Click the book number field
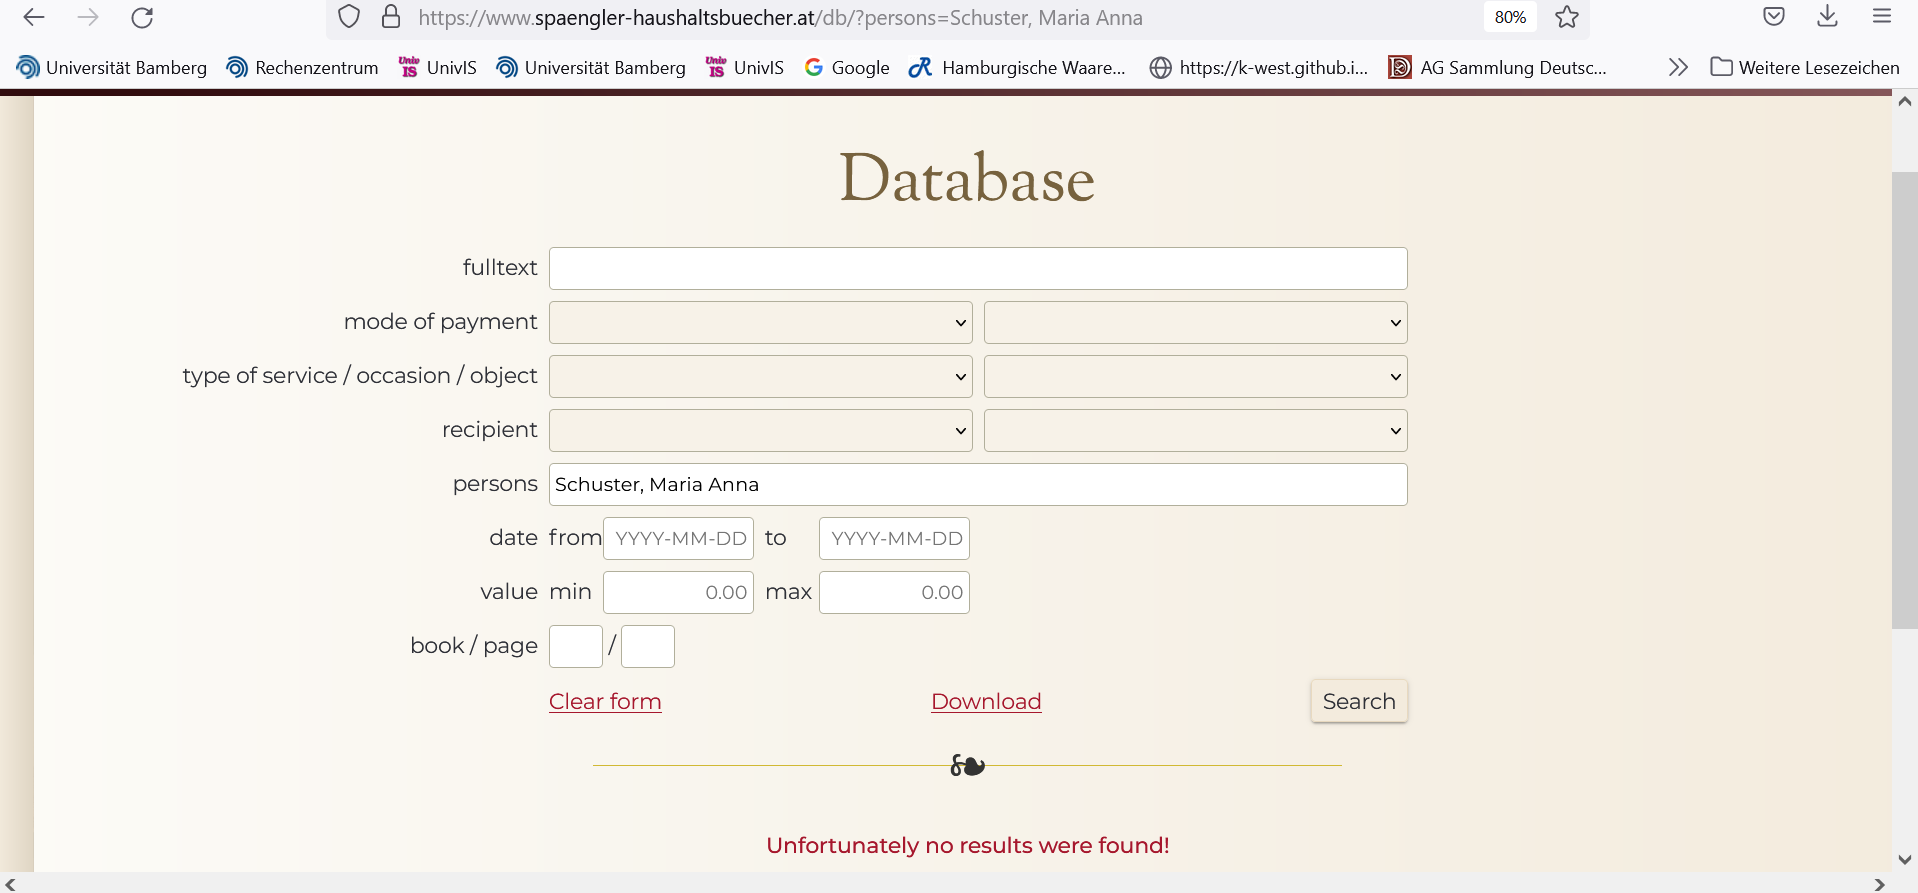Viewport: 1918px width, 893px height. tap(576, 646)
